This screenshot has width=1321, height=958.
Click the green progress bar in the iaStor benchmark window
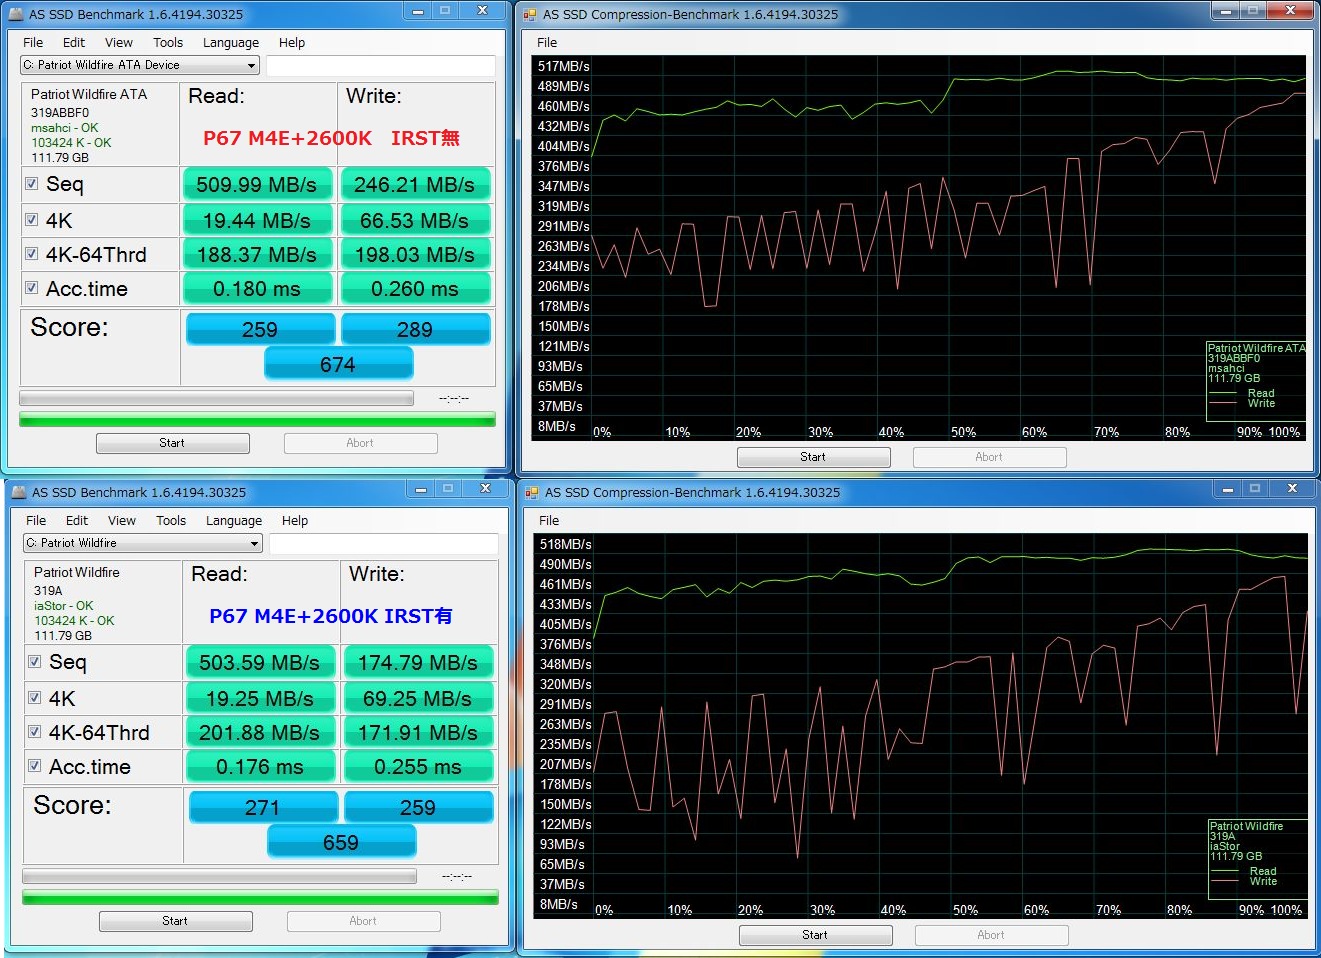(x=260, y=898)
